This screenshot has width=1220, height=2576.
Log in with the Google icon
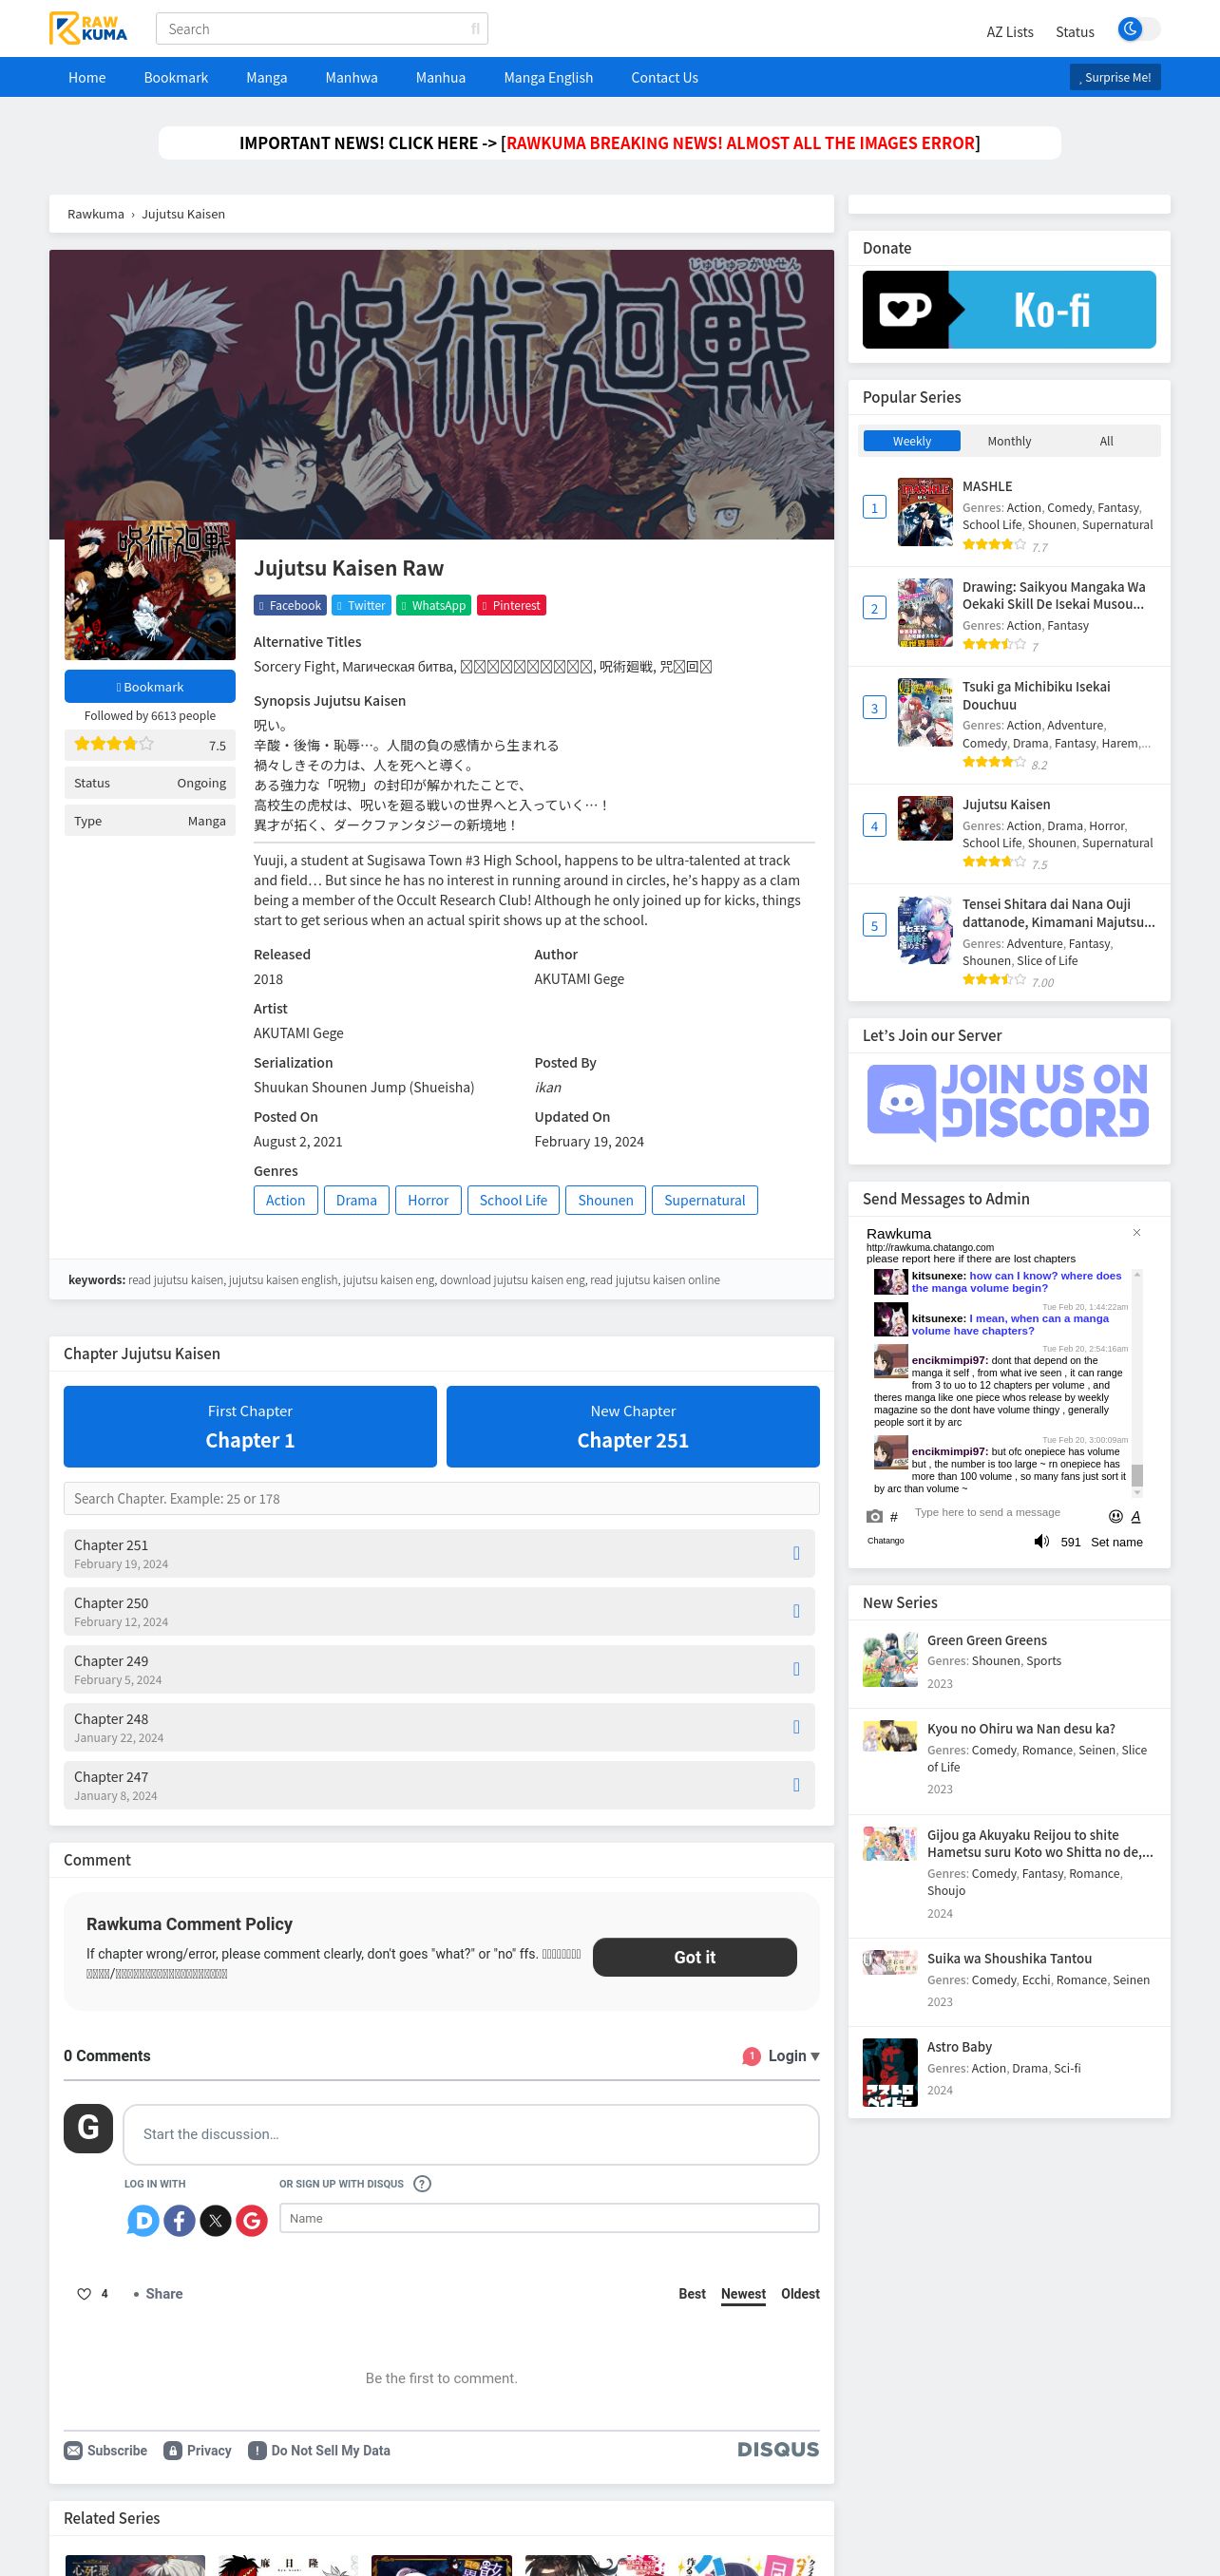pyautogui.click(x=251, y=2220)
